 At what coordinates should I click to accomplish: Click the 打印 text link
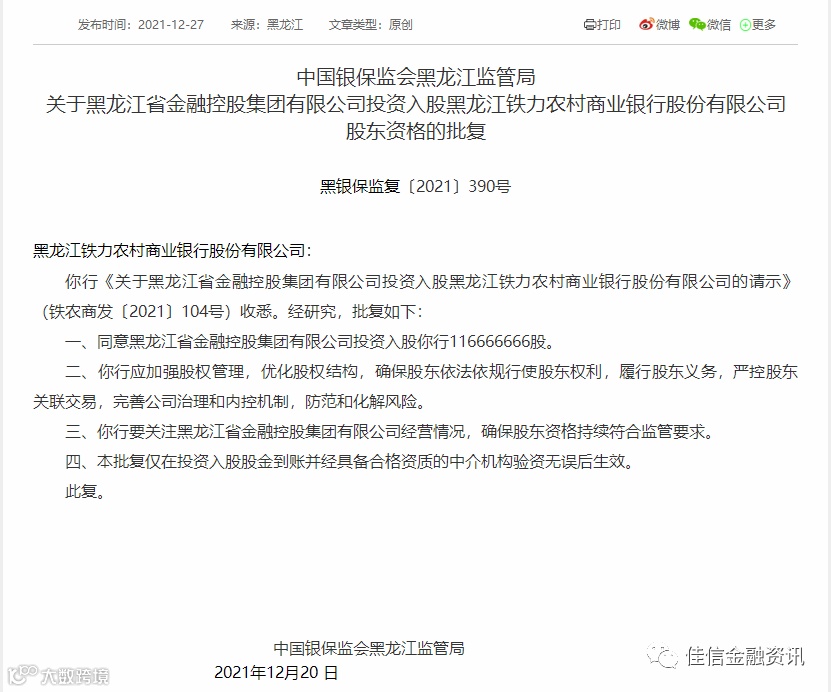point(608,25)
